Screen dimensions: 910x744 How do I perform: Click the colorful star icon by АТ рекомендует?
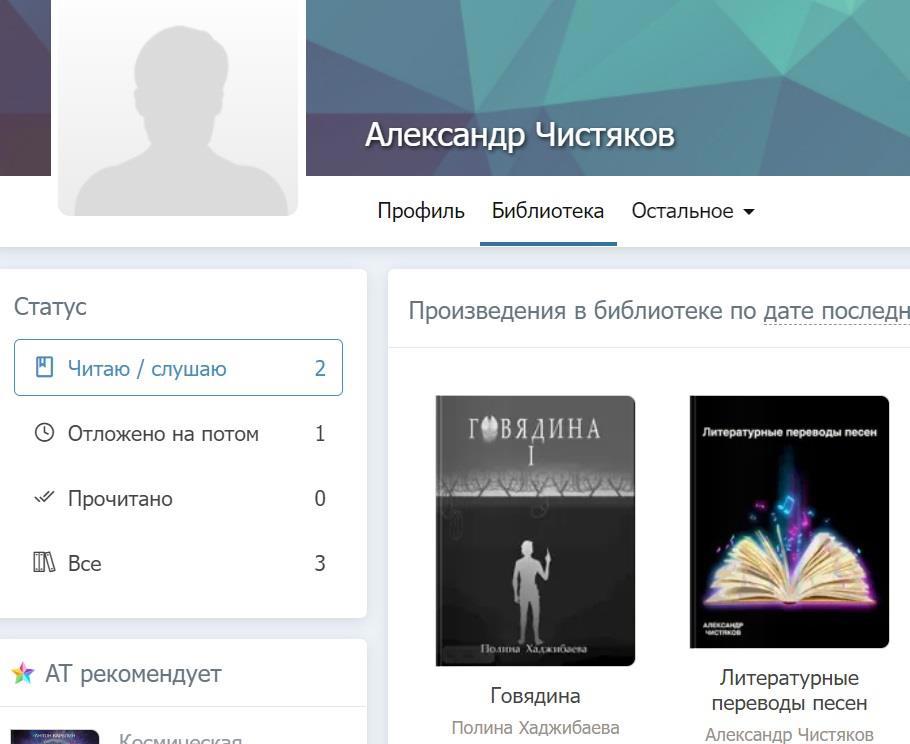pyautogui.click(x=23, y=673)
